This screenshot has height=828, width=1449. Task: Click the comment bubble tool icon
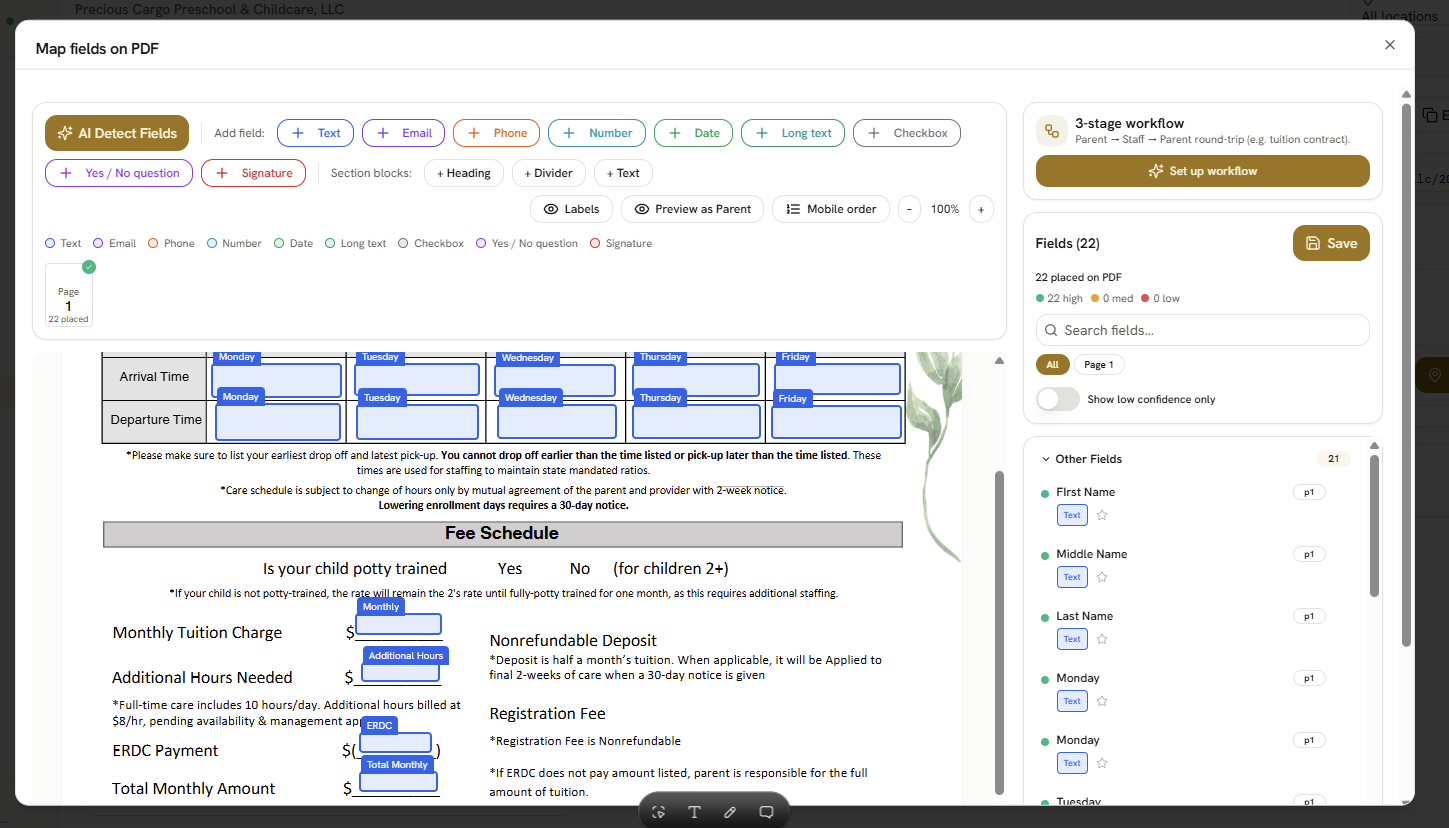click(766, 812)
